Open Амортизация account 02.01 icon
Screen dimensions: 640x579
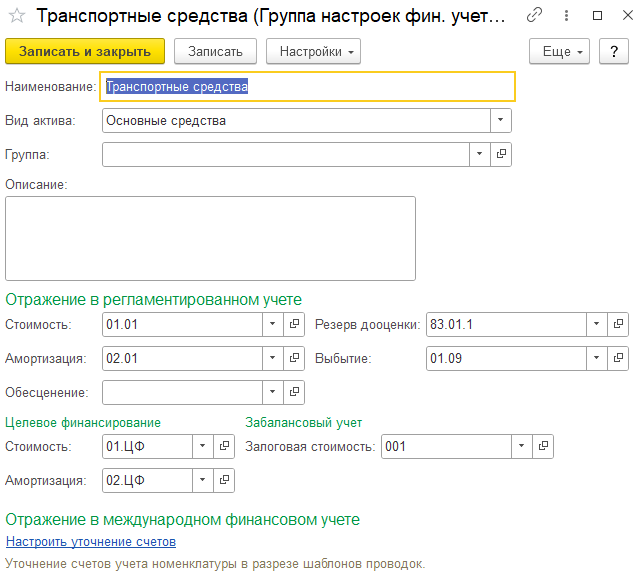tap(294, 358)
